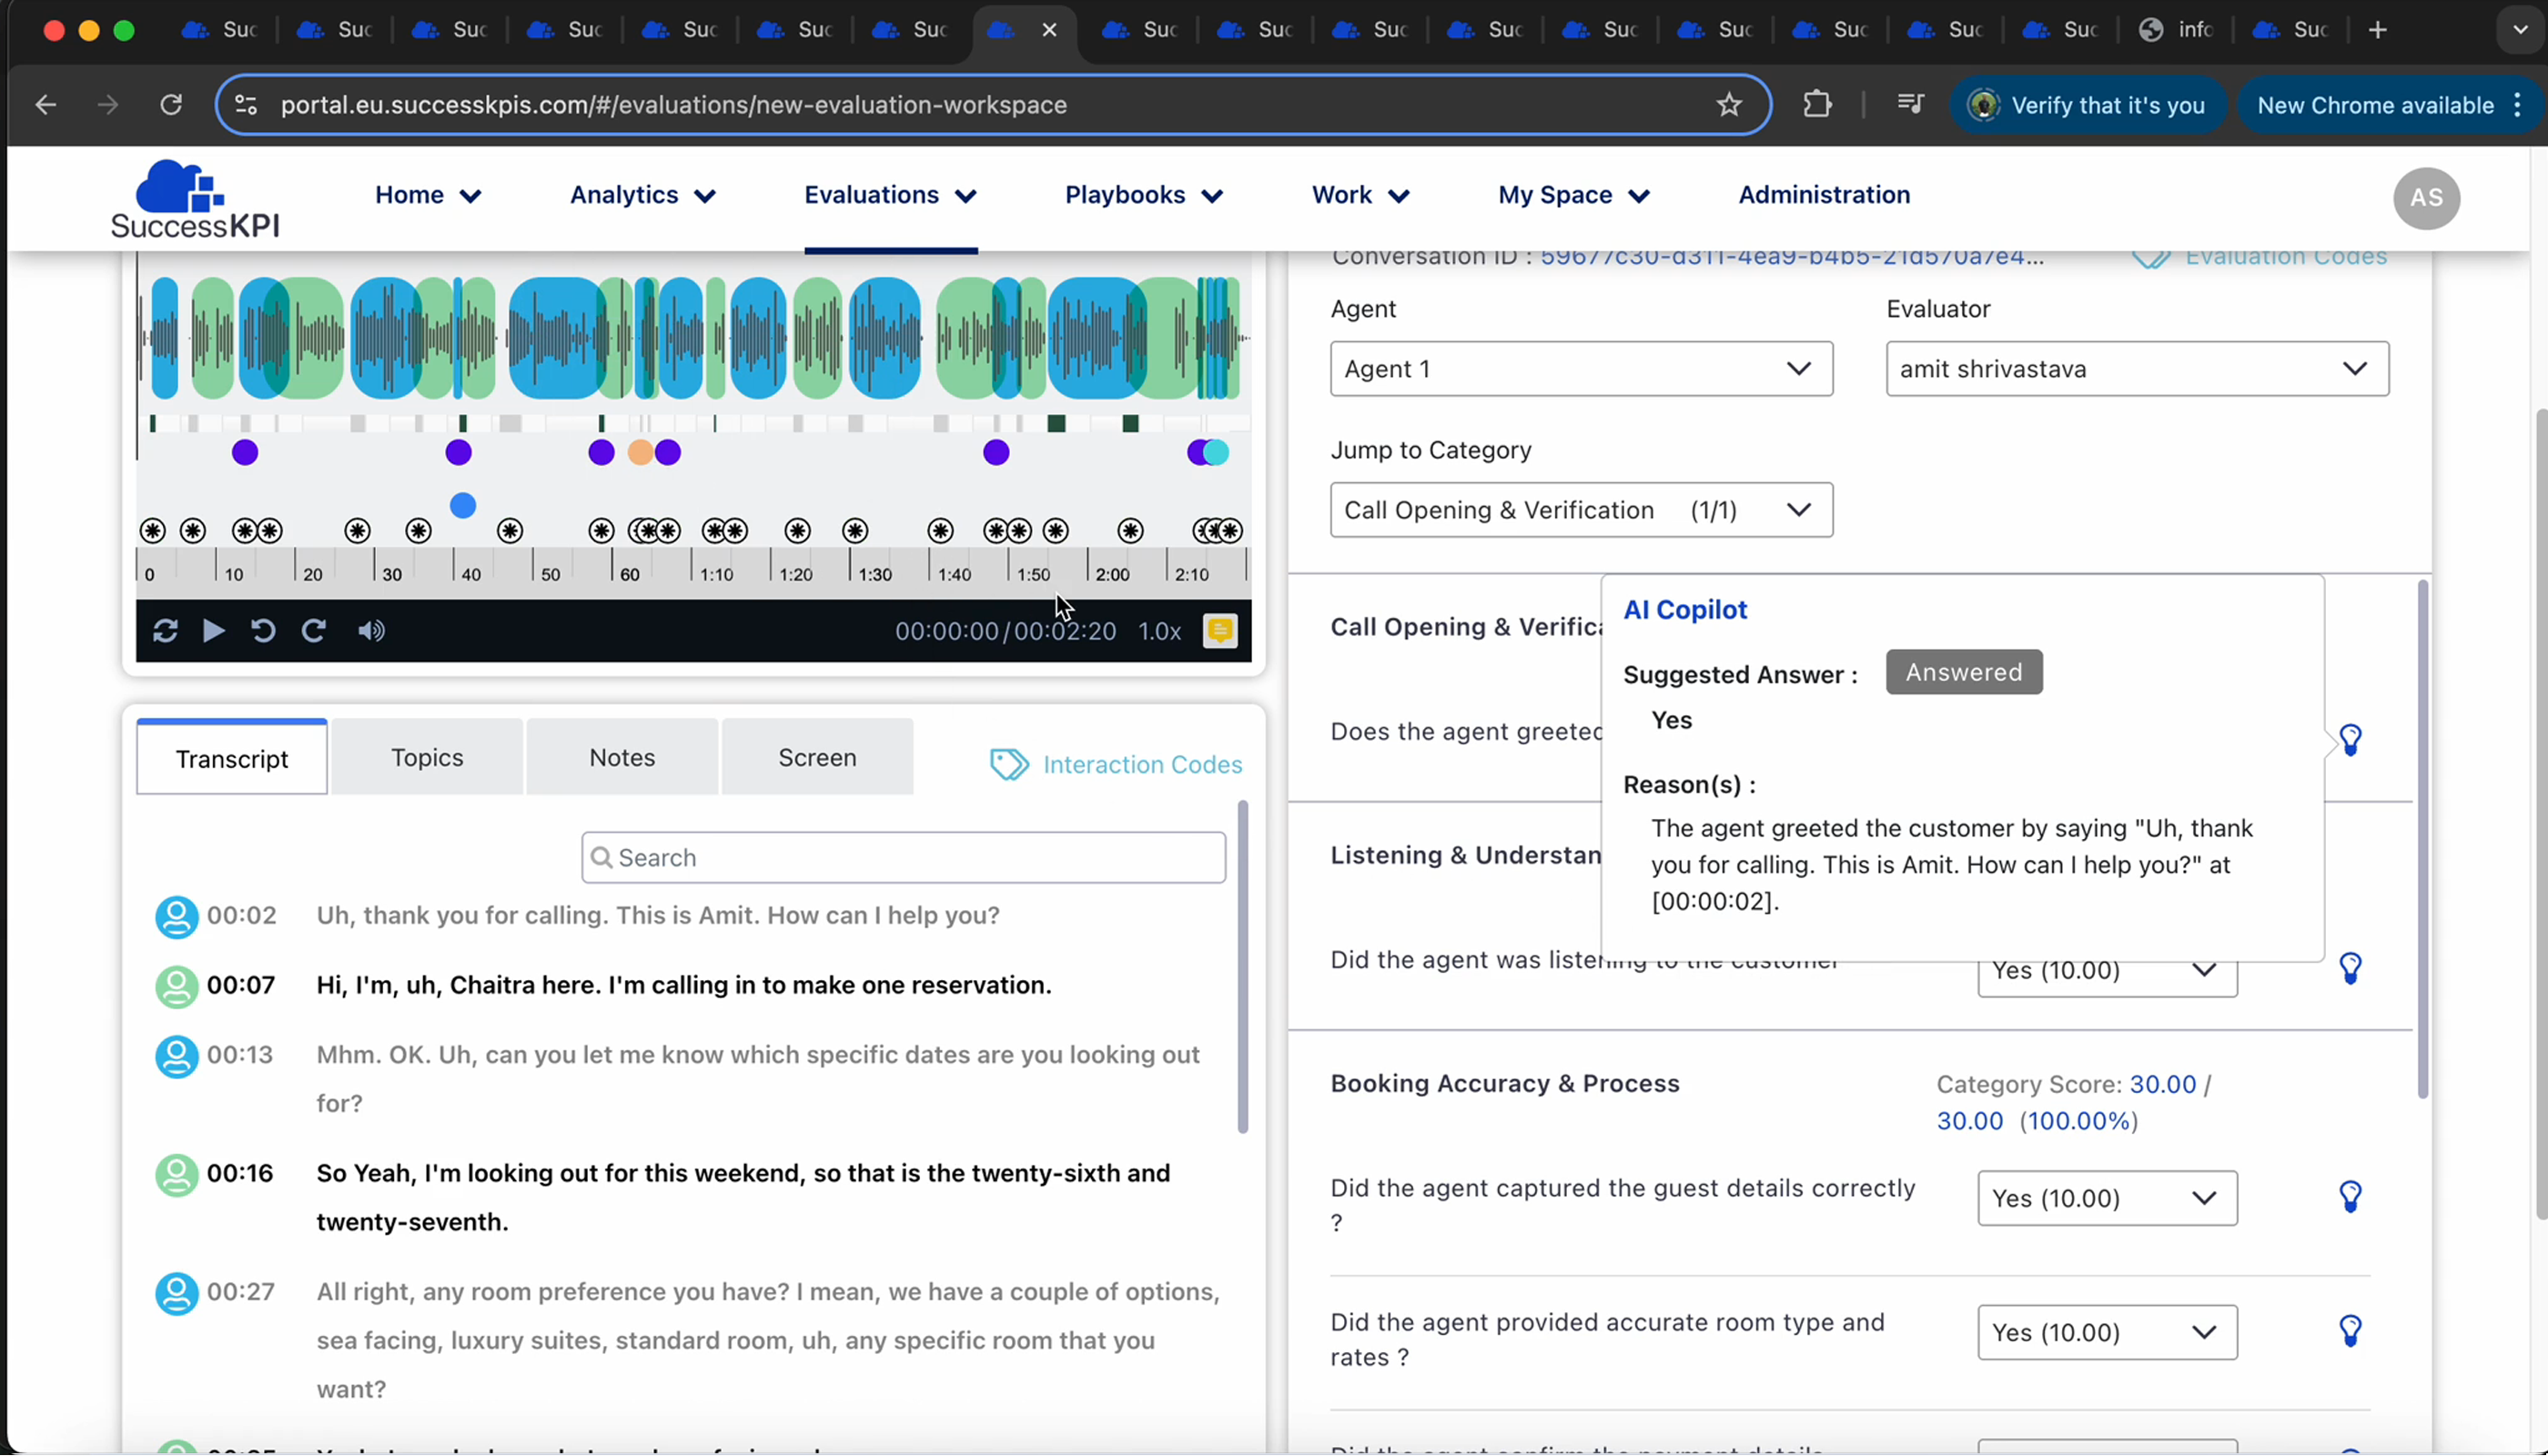2548x1456 pixels.
Task: Mute the audio with the speaker icon
Action: pyautogui.click(x=371, y=631)
